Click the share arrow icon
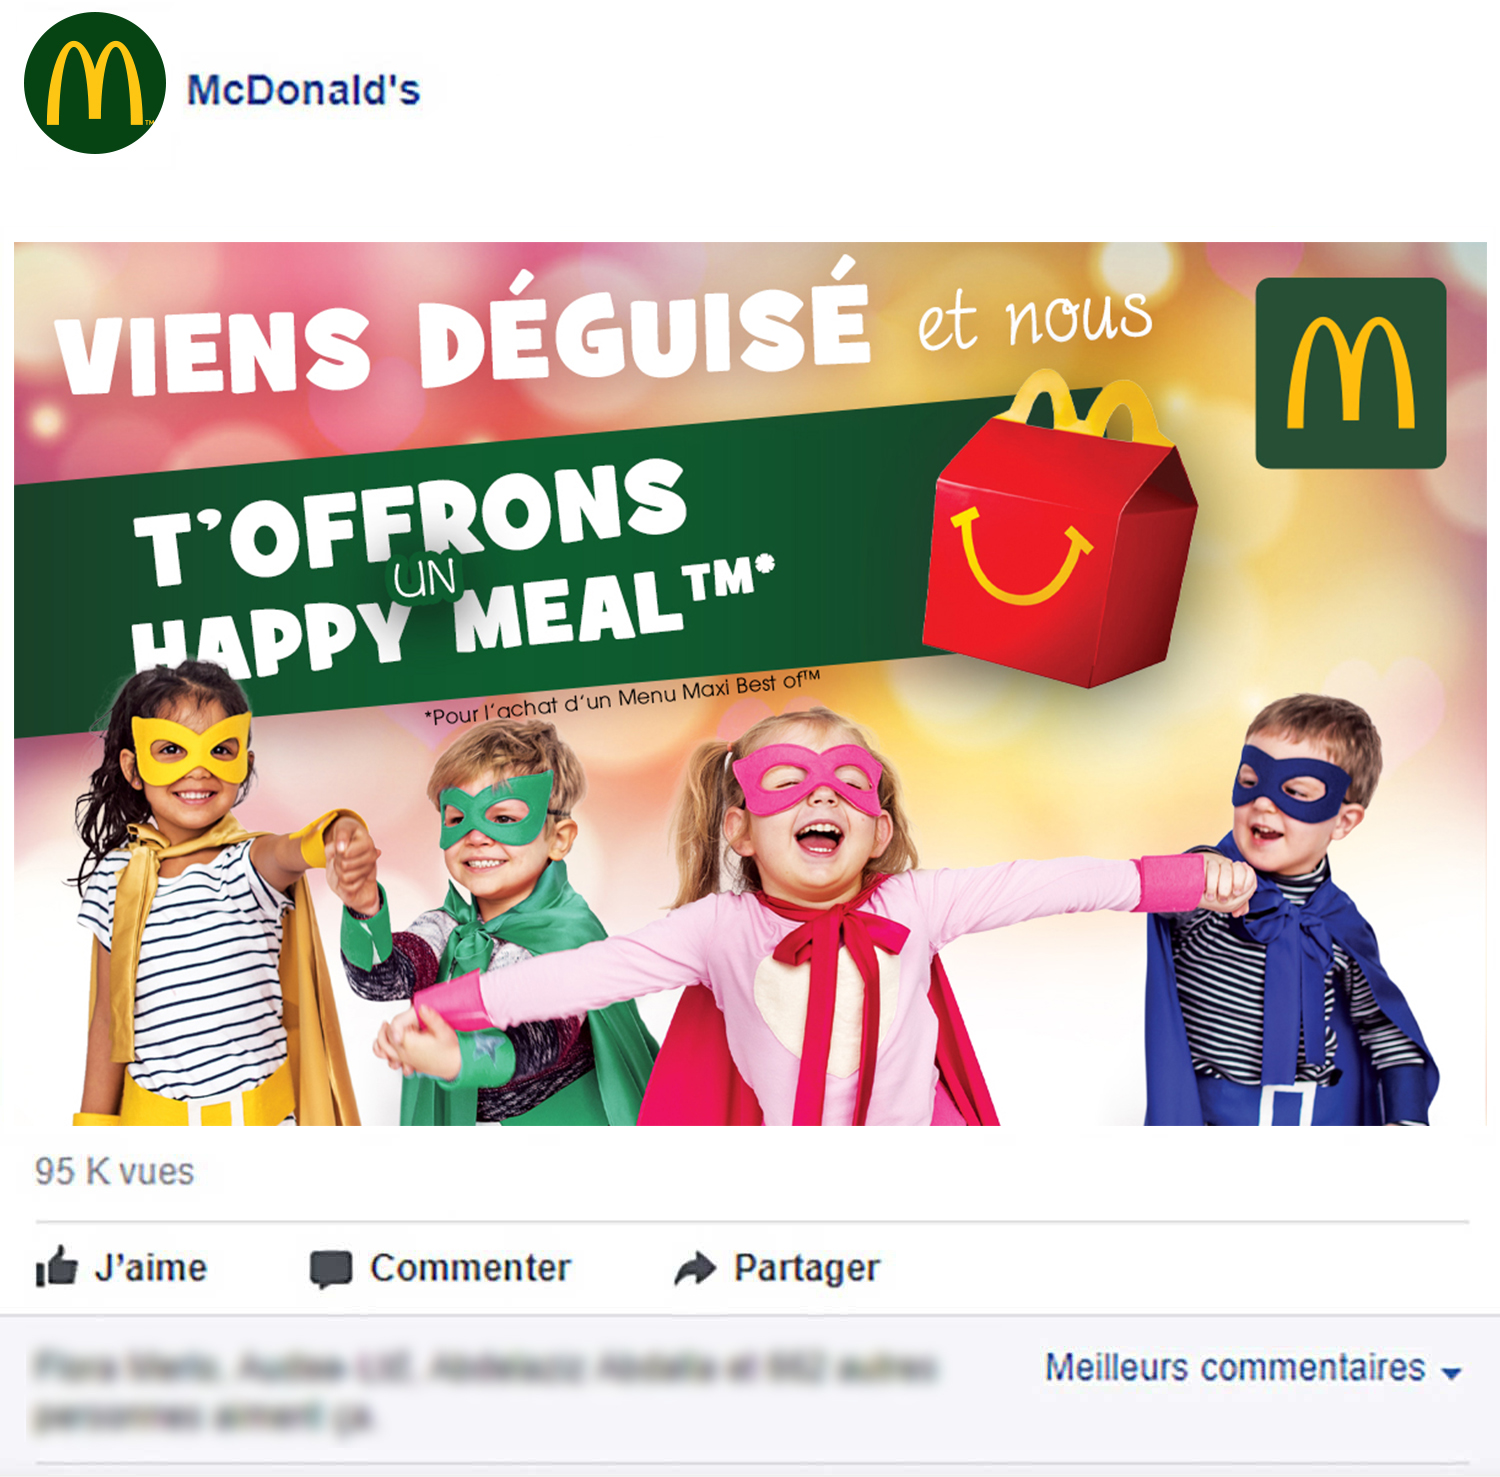The height and width of the screenshot is (1477, 1500). (695, 1268)
